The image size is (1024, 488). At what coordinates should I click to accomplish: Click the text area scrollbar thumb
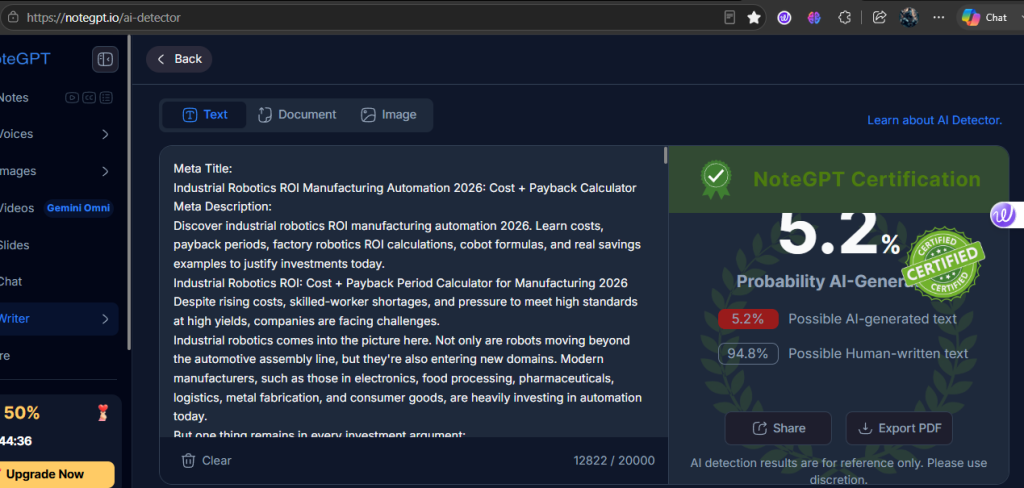click(665, 155)
